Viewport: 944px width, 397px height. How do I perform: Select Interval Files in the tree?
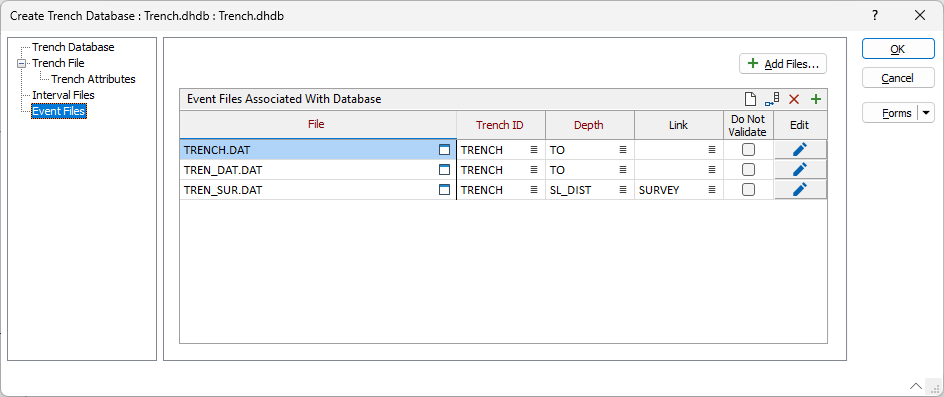point(63,95)
